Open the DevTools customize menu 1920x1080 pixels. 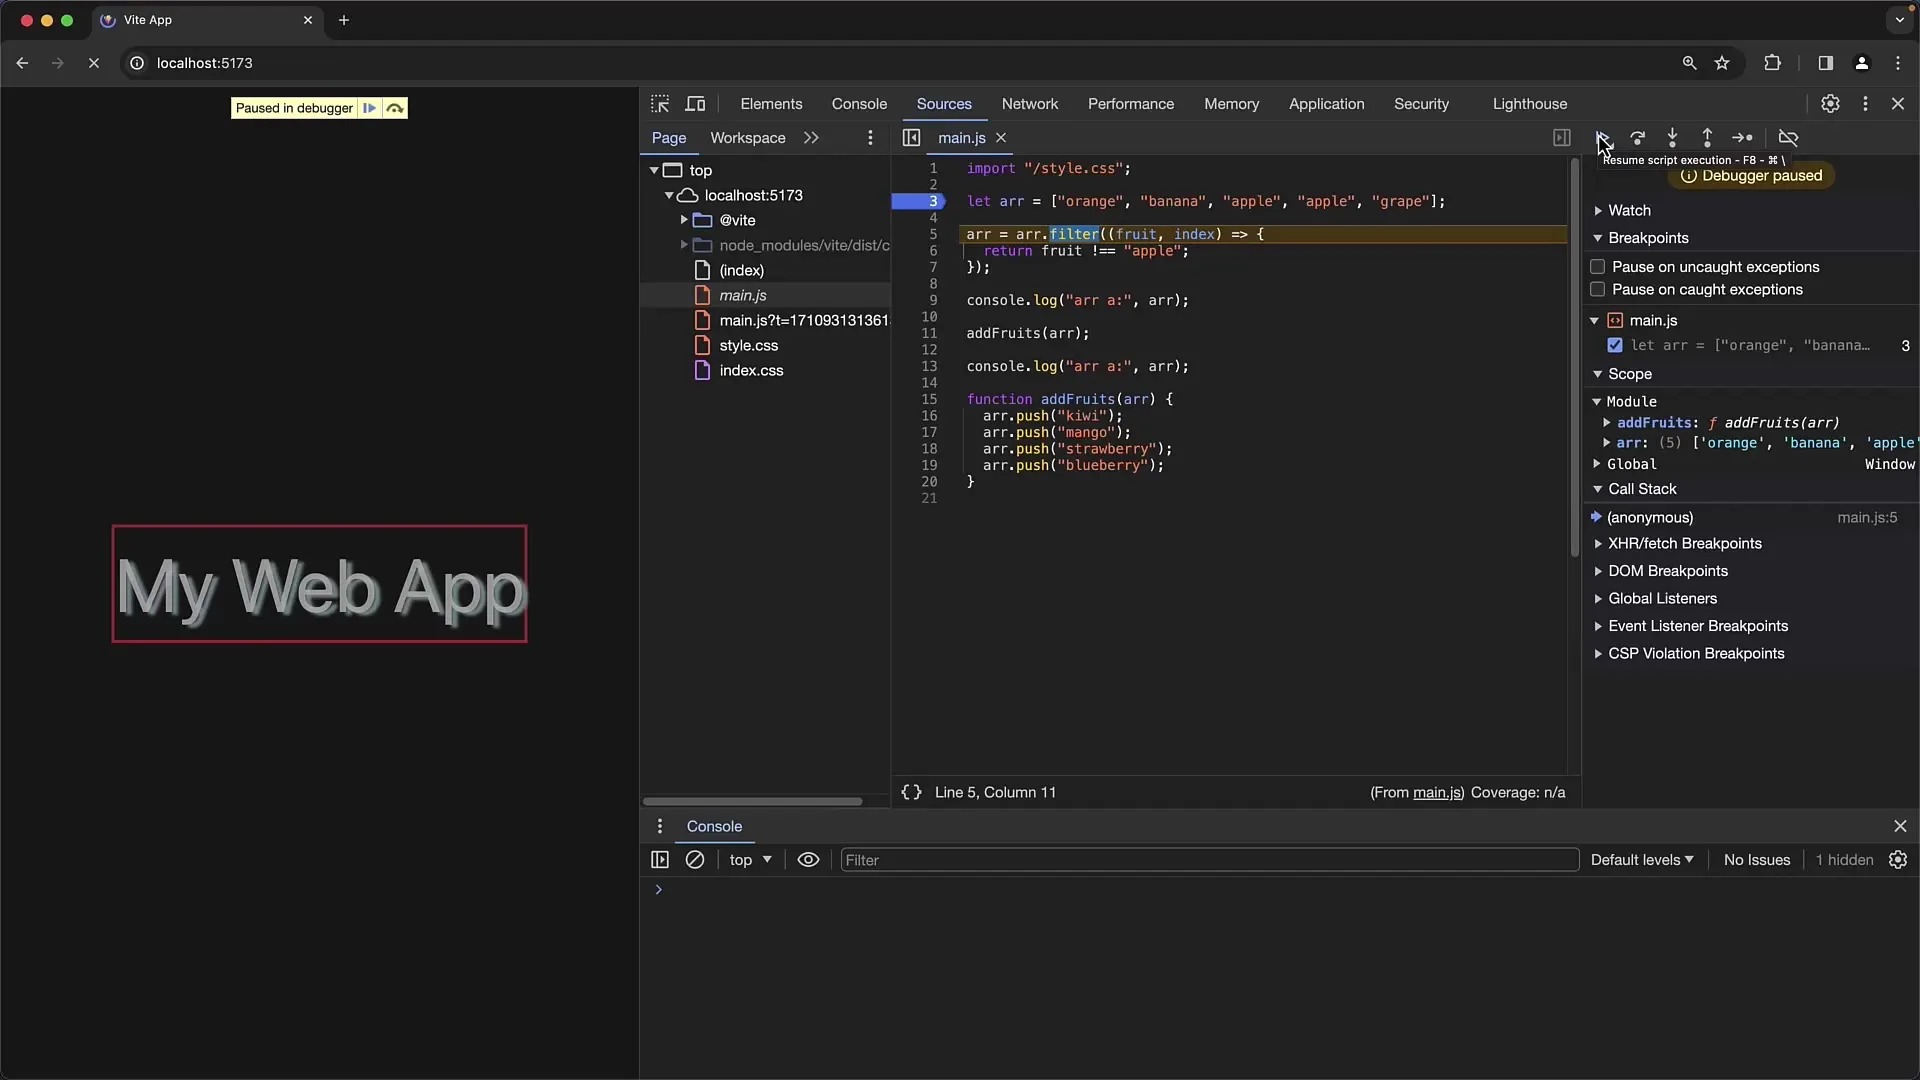pyautogui.click(x=1865, y=104)
